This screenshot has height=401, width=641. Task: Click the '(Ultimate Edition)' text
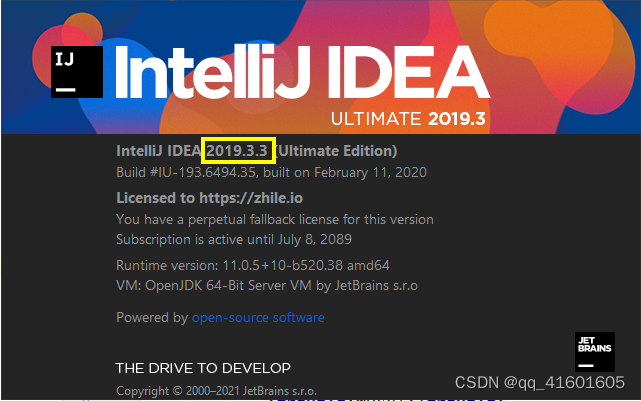(x=337, y=151)
